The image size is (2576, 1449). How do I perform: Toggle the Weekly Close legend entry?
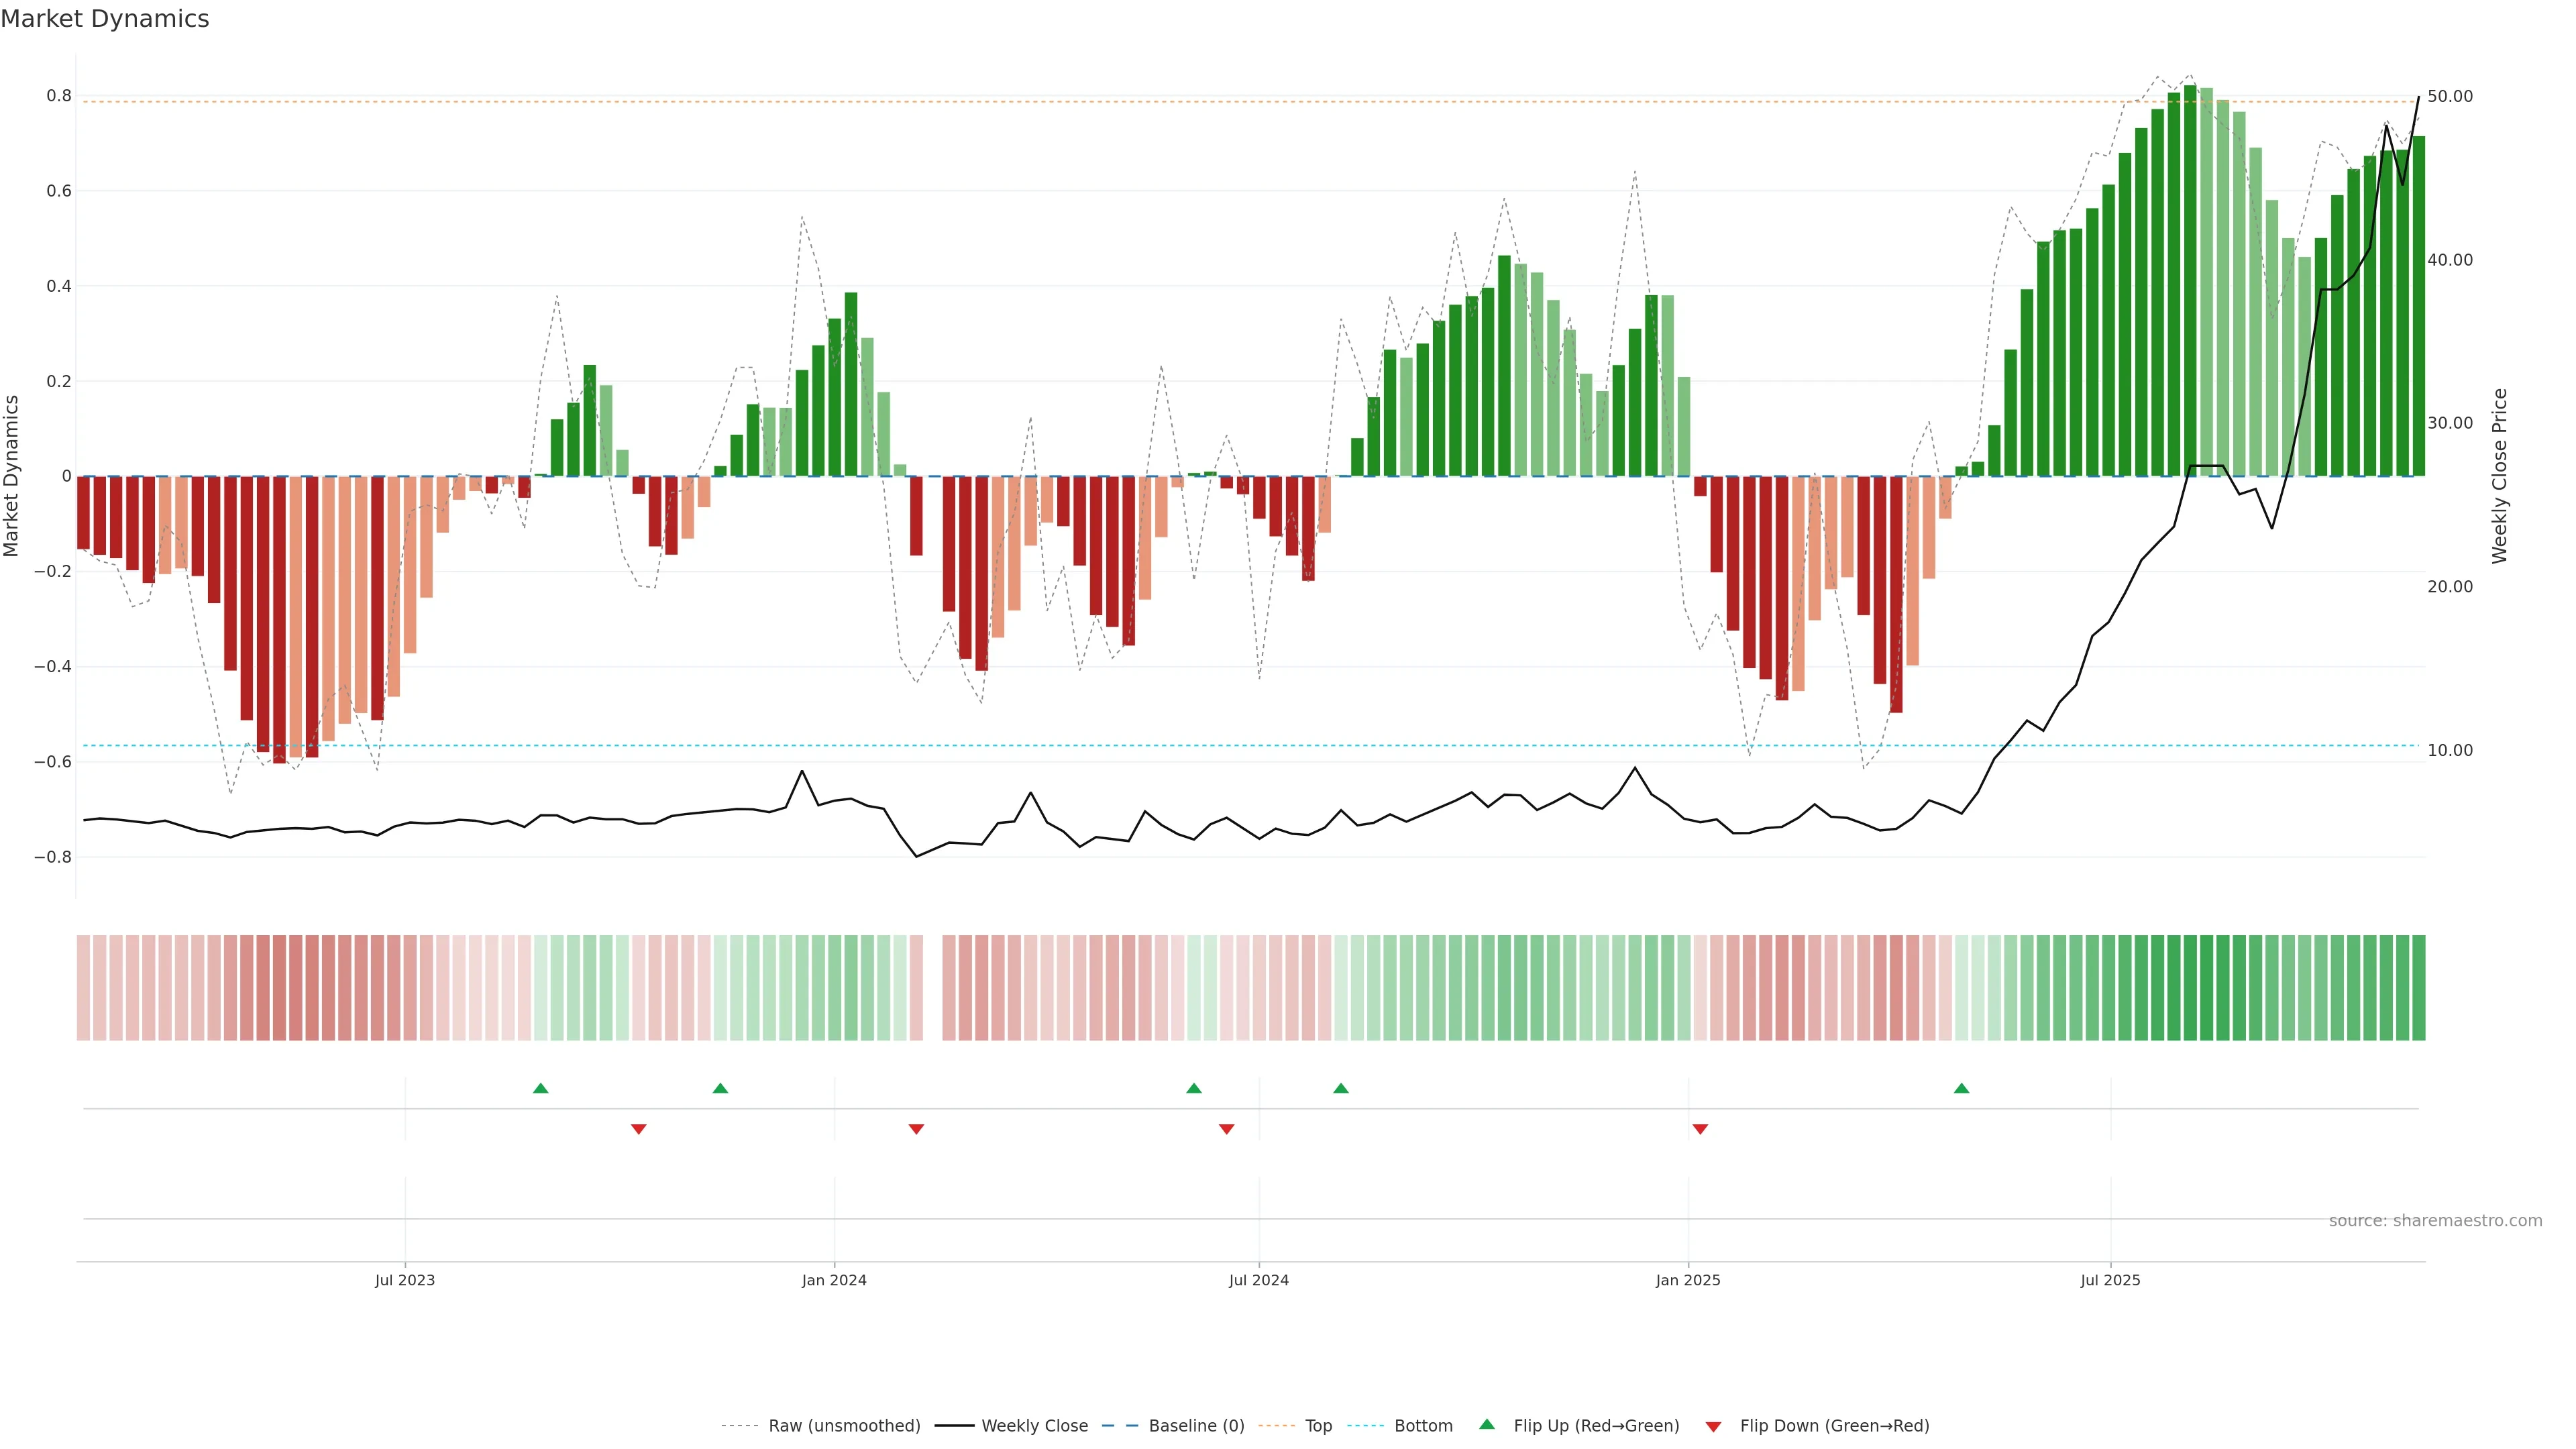coord(1034,1425)
